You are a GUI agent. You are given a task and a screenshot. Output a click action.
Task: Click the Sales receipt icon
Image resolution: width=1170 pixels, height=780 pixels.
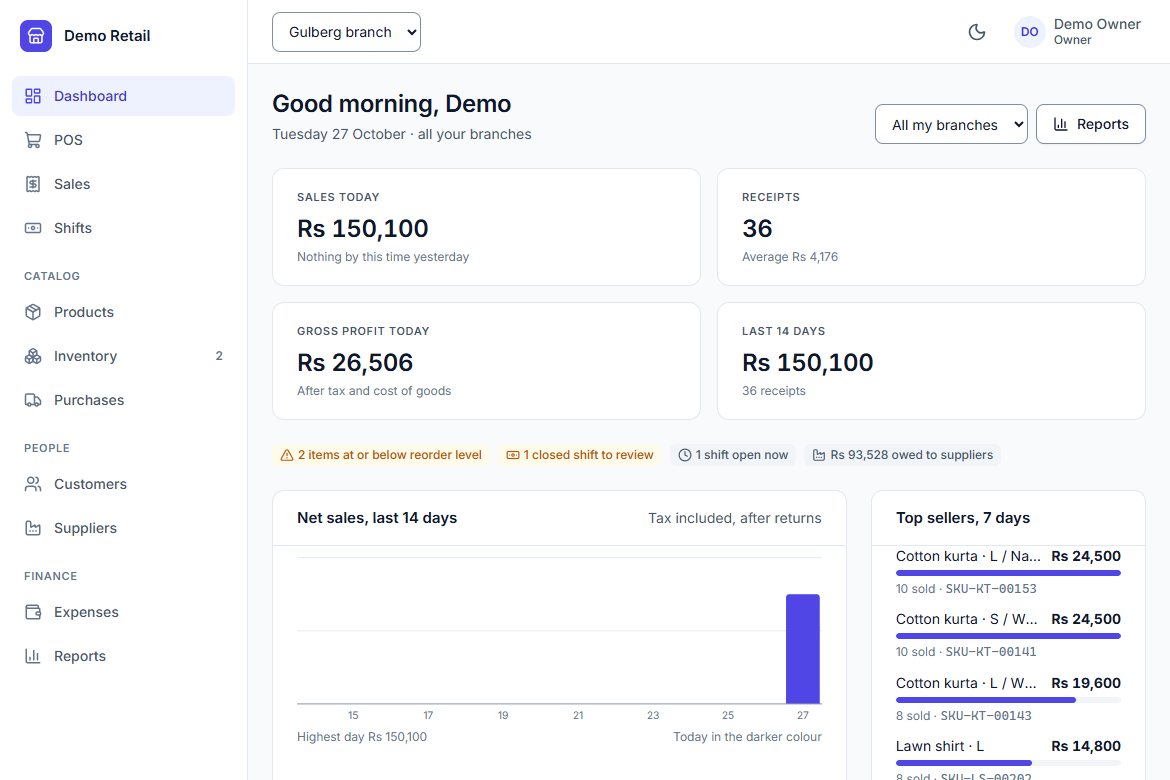click(33, 184)
